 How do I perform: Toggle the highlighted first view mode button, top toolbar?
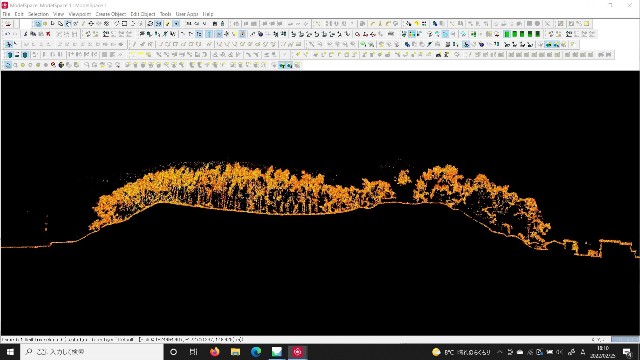click(x=38, y=24)
